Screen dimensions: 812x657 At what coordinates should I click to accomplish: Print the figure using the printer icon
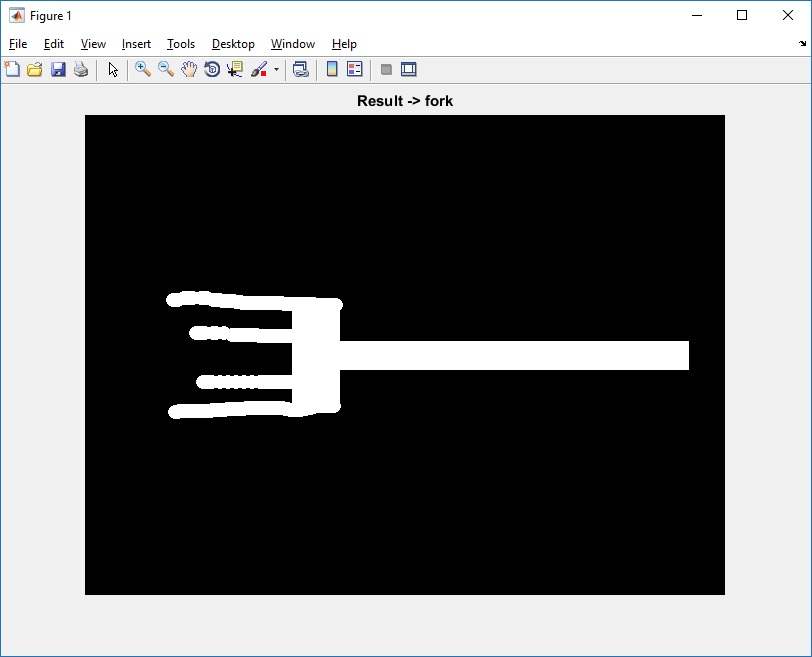coord(81,70)
